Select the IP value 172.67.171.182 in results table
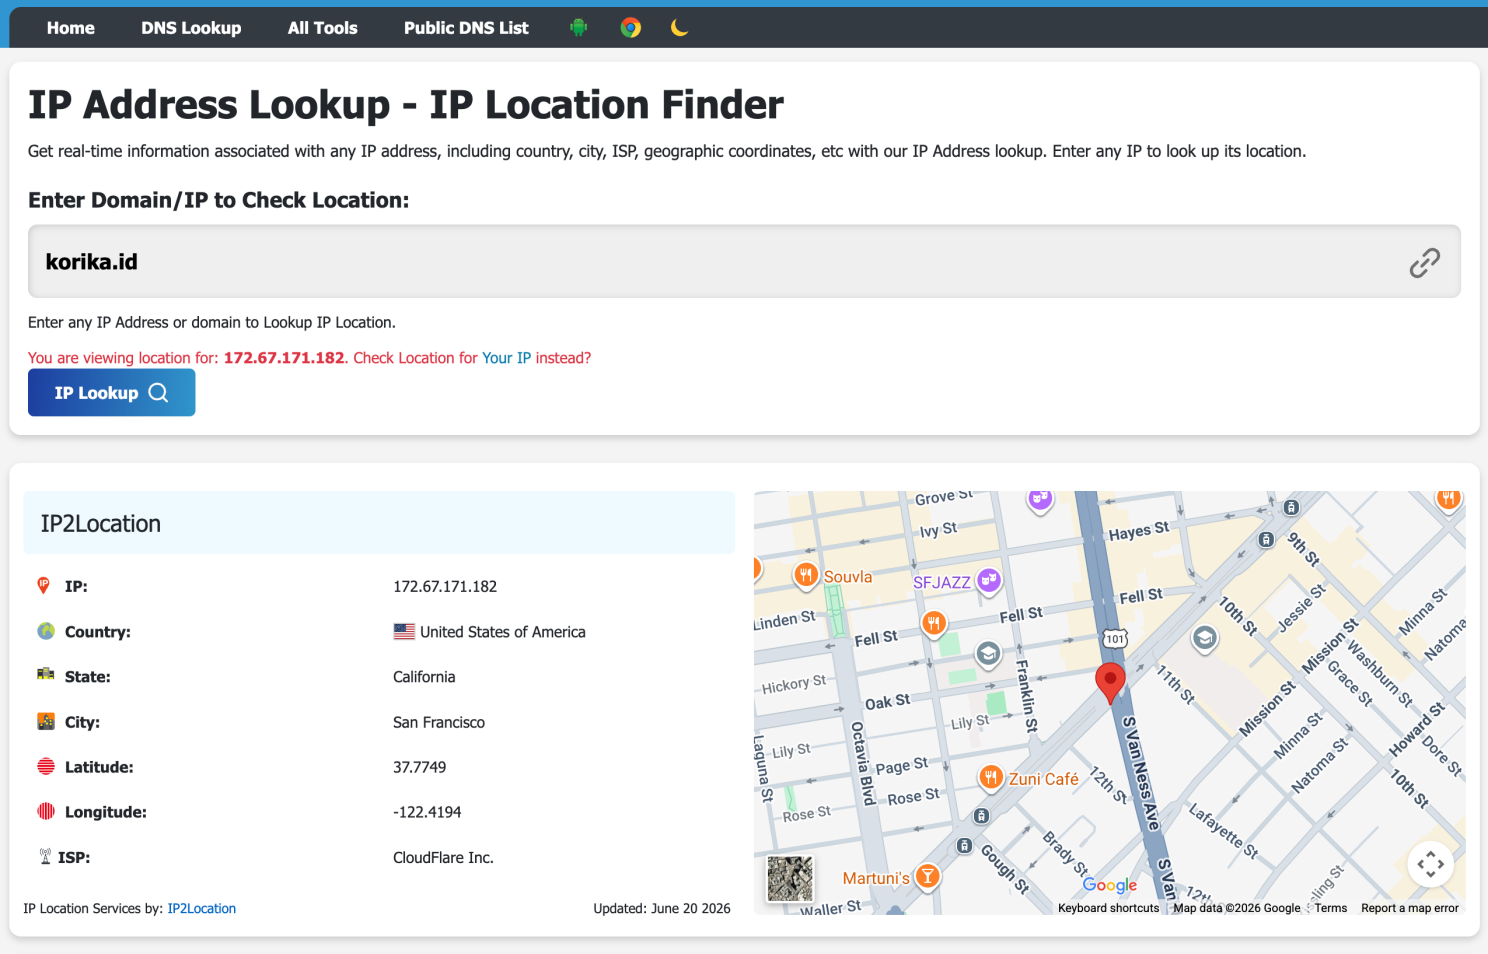This screenshot has width=1488, height=954. [x=445, y=587]
